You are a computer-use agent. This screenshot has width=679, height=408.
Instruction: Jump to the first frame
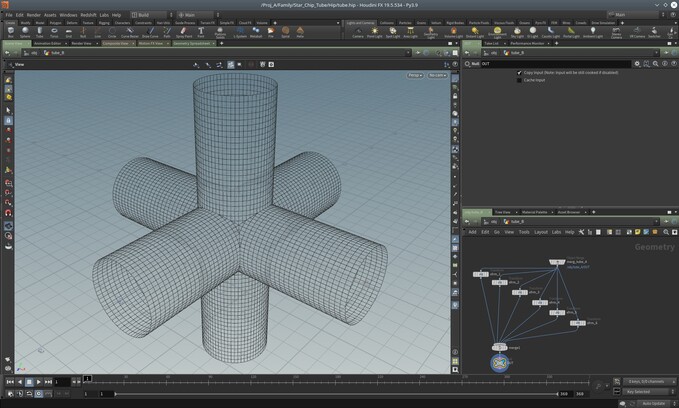(x=10, y=382)
